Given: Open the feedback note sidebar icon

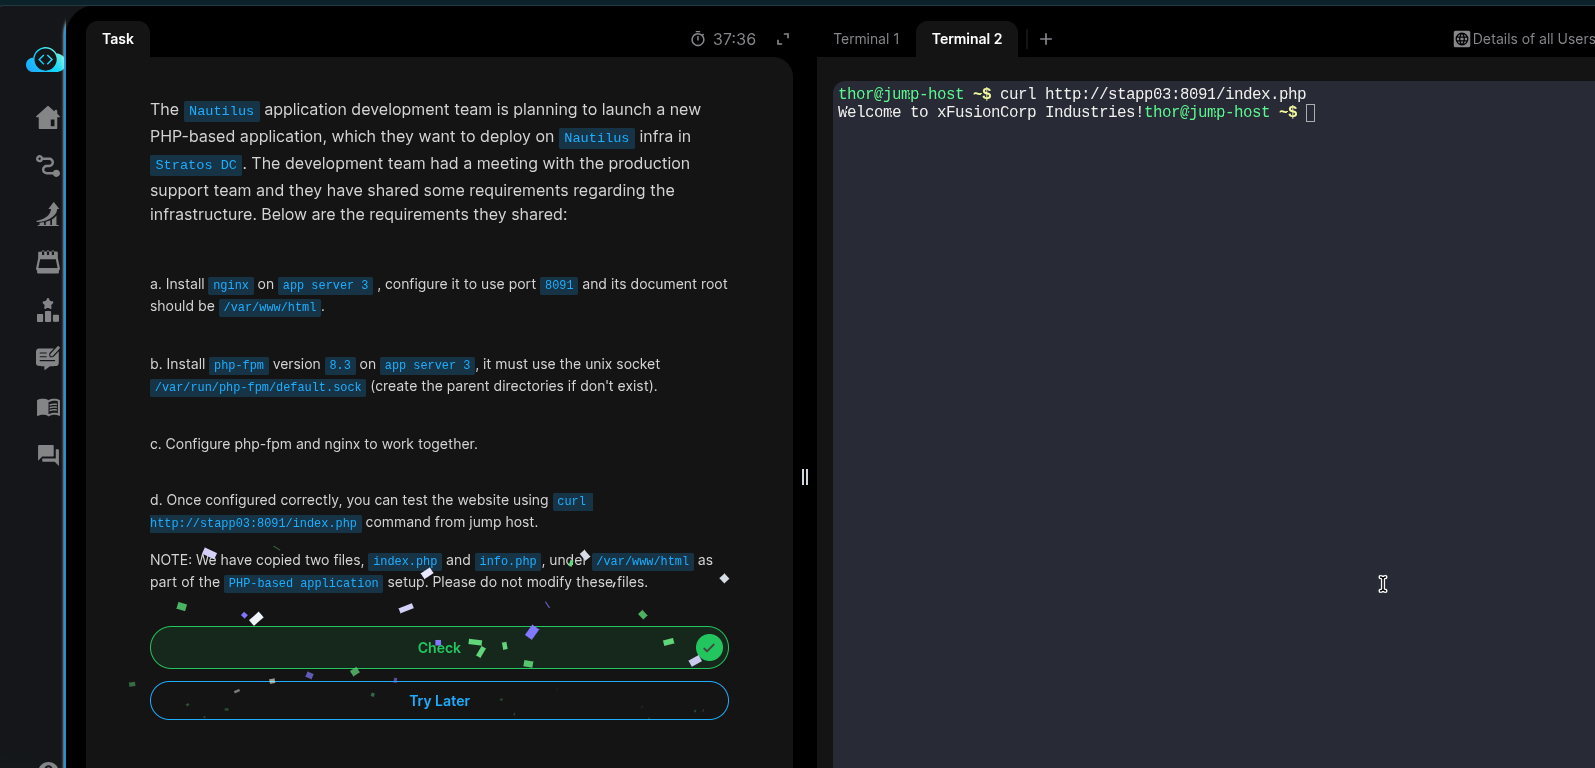Looking at the screenshot, I should tap(48, 358).
